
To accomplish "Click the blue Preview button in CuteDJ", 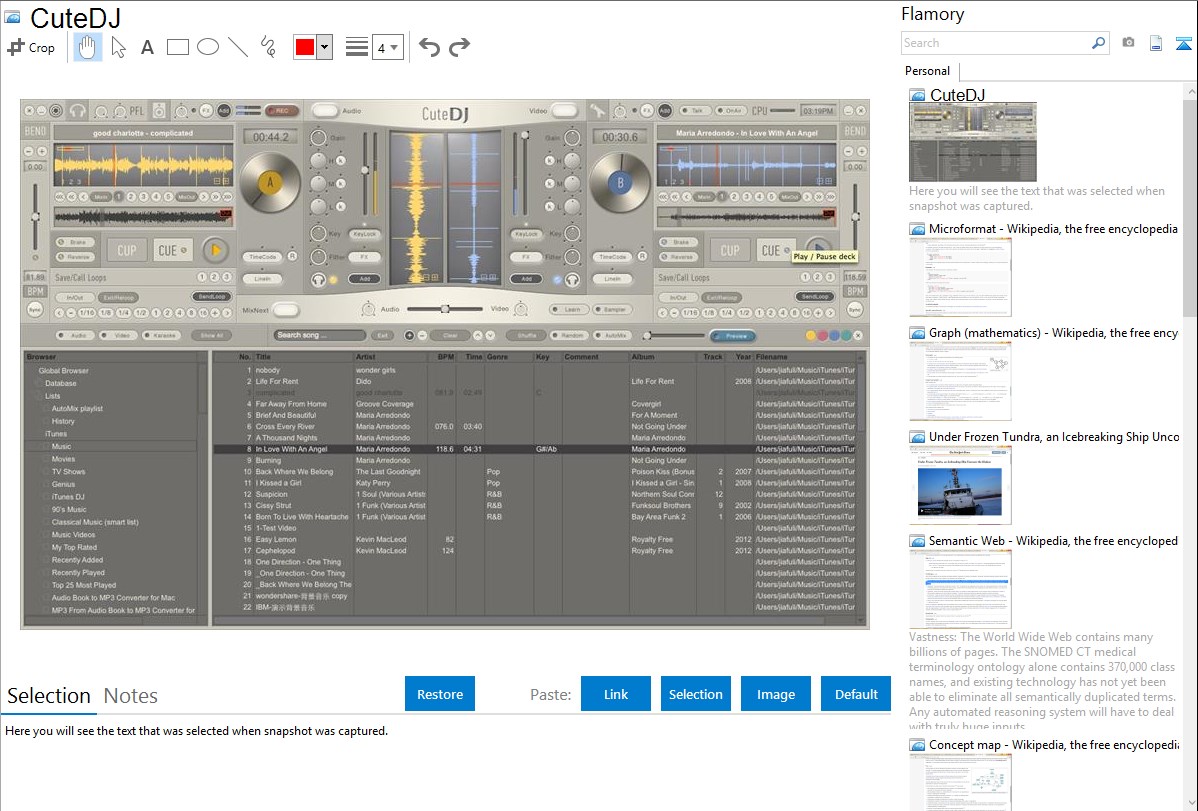I will [733, 336].
